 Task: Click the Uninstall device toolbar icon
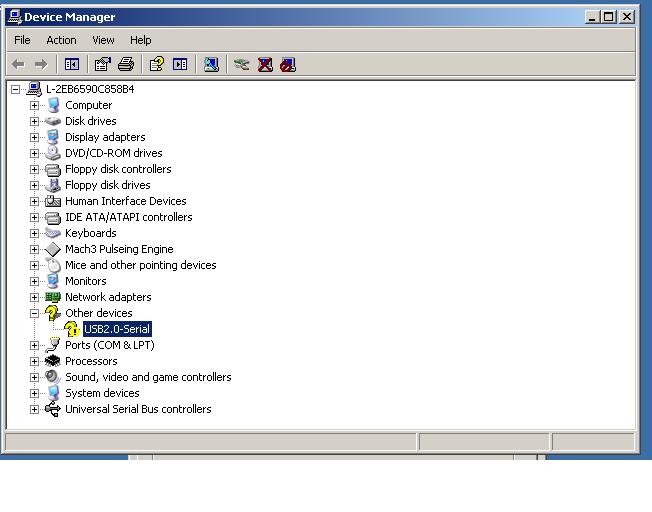[x=265, y=64]
